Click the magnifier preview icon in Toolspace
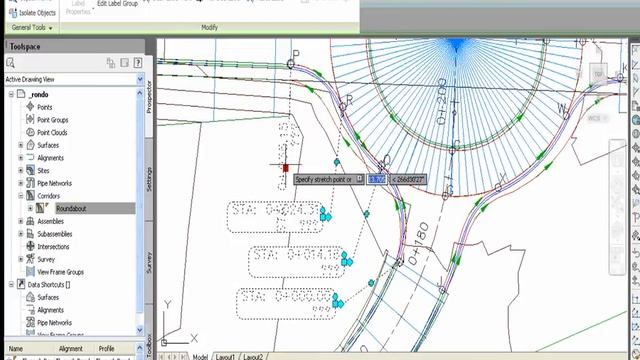This screenshot has height=360, width=640. [x=11, y=63]
